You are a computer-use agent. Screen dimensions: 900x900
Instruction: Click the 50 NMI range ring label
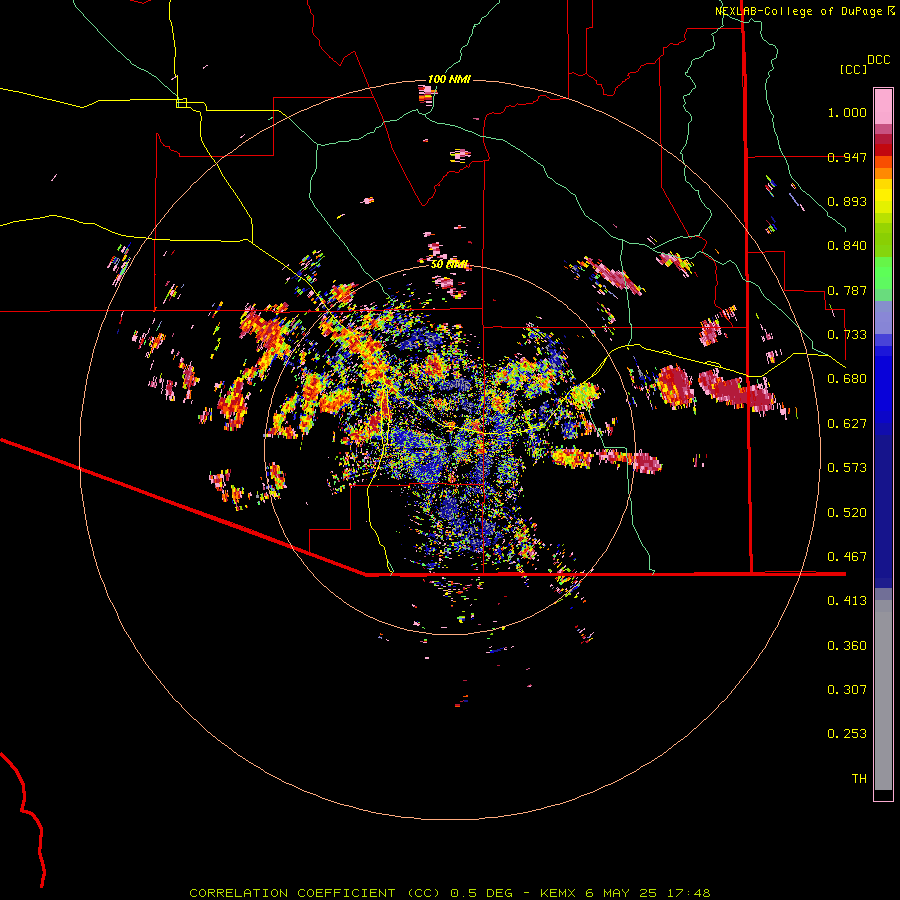pos(449,265)
